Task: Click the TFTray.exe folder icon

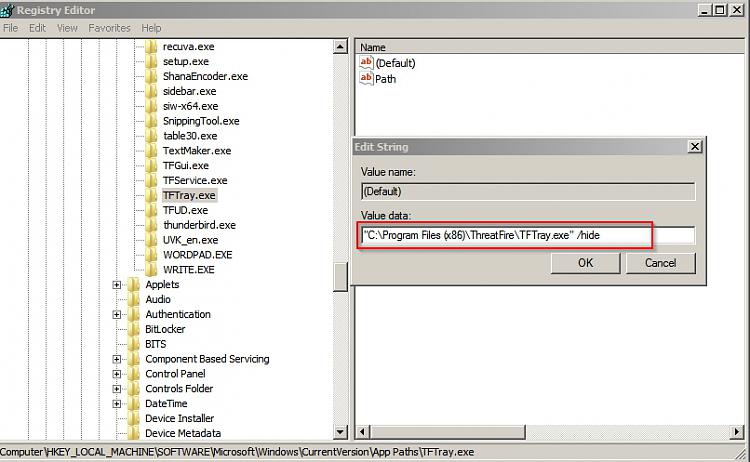Action: coord(151,195)
